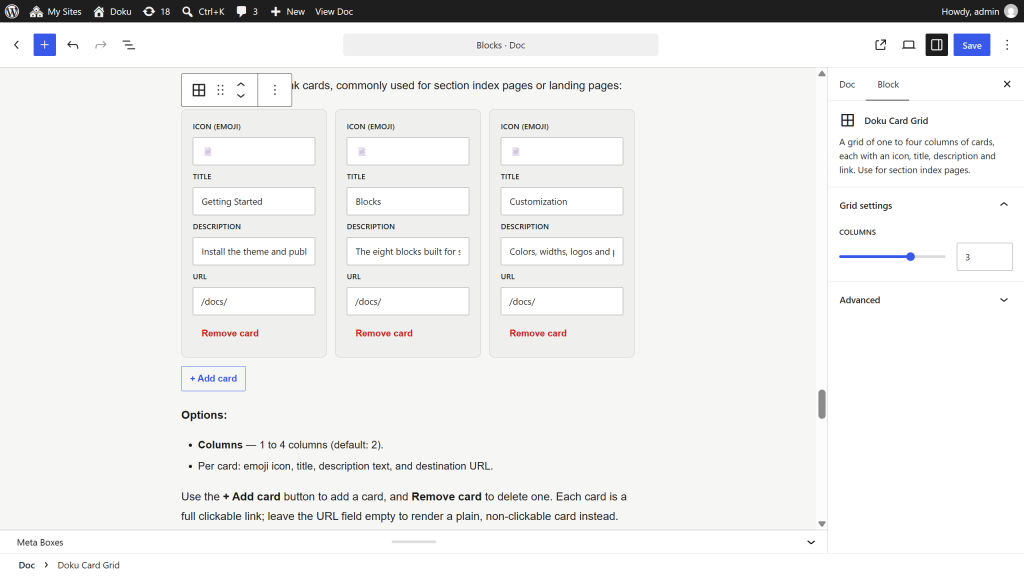Toggle the settings sidebar
Viewport: 1024px width, 576px height.
pos(936,45)
